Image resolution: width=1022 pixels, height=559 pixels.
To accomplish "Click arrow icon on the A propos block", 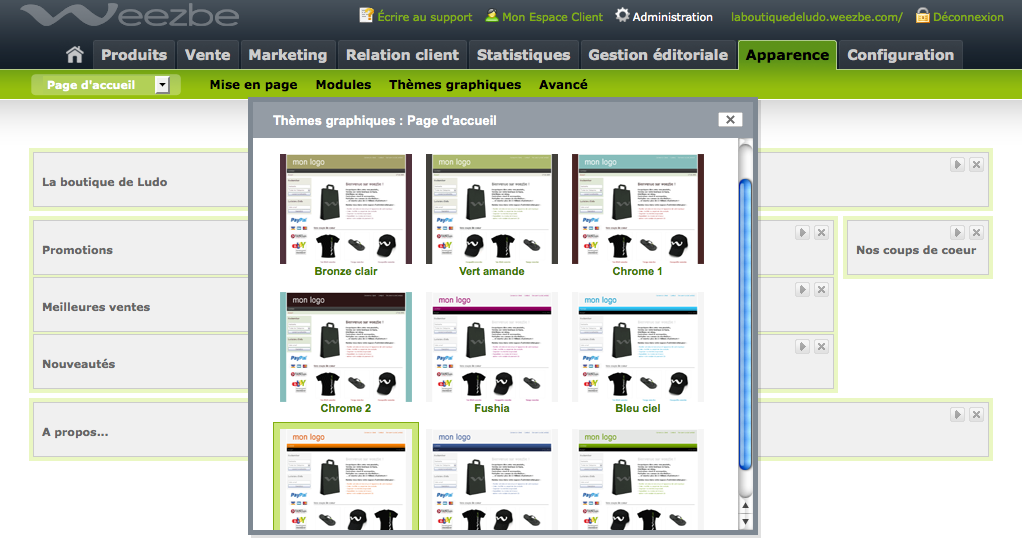I will pyautogui.click(x=957, y=414).
